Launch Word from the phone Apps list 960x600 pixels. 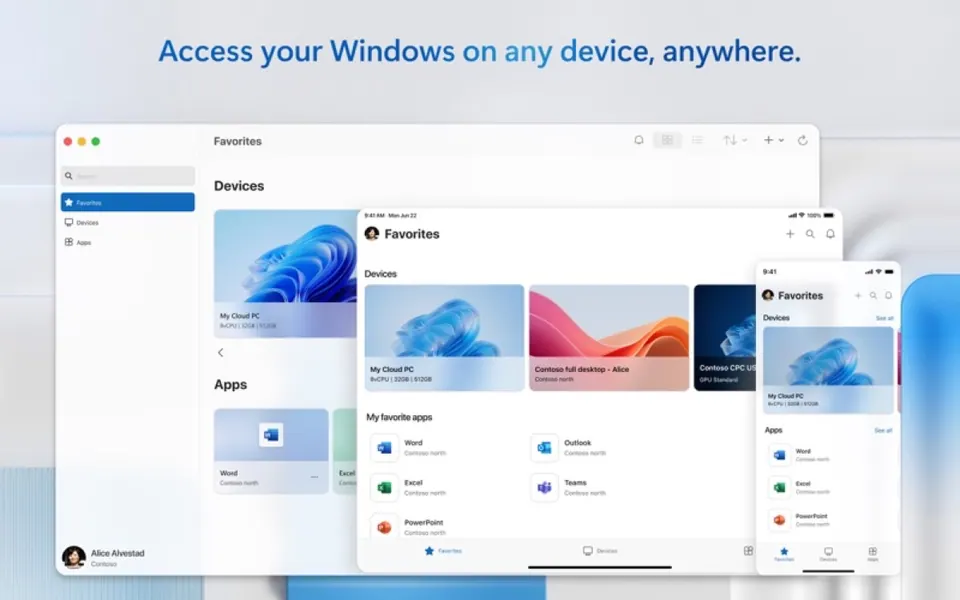click(799, 455)
